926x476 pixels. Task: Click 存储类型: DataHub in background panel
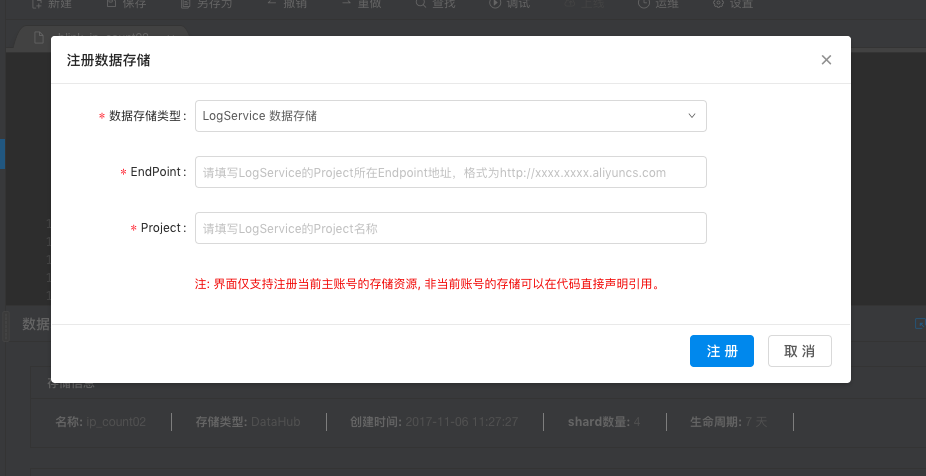coord(248,422)
